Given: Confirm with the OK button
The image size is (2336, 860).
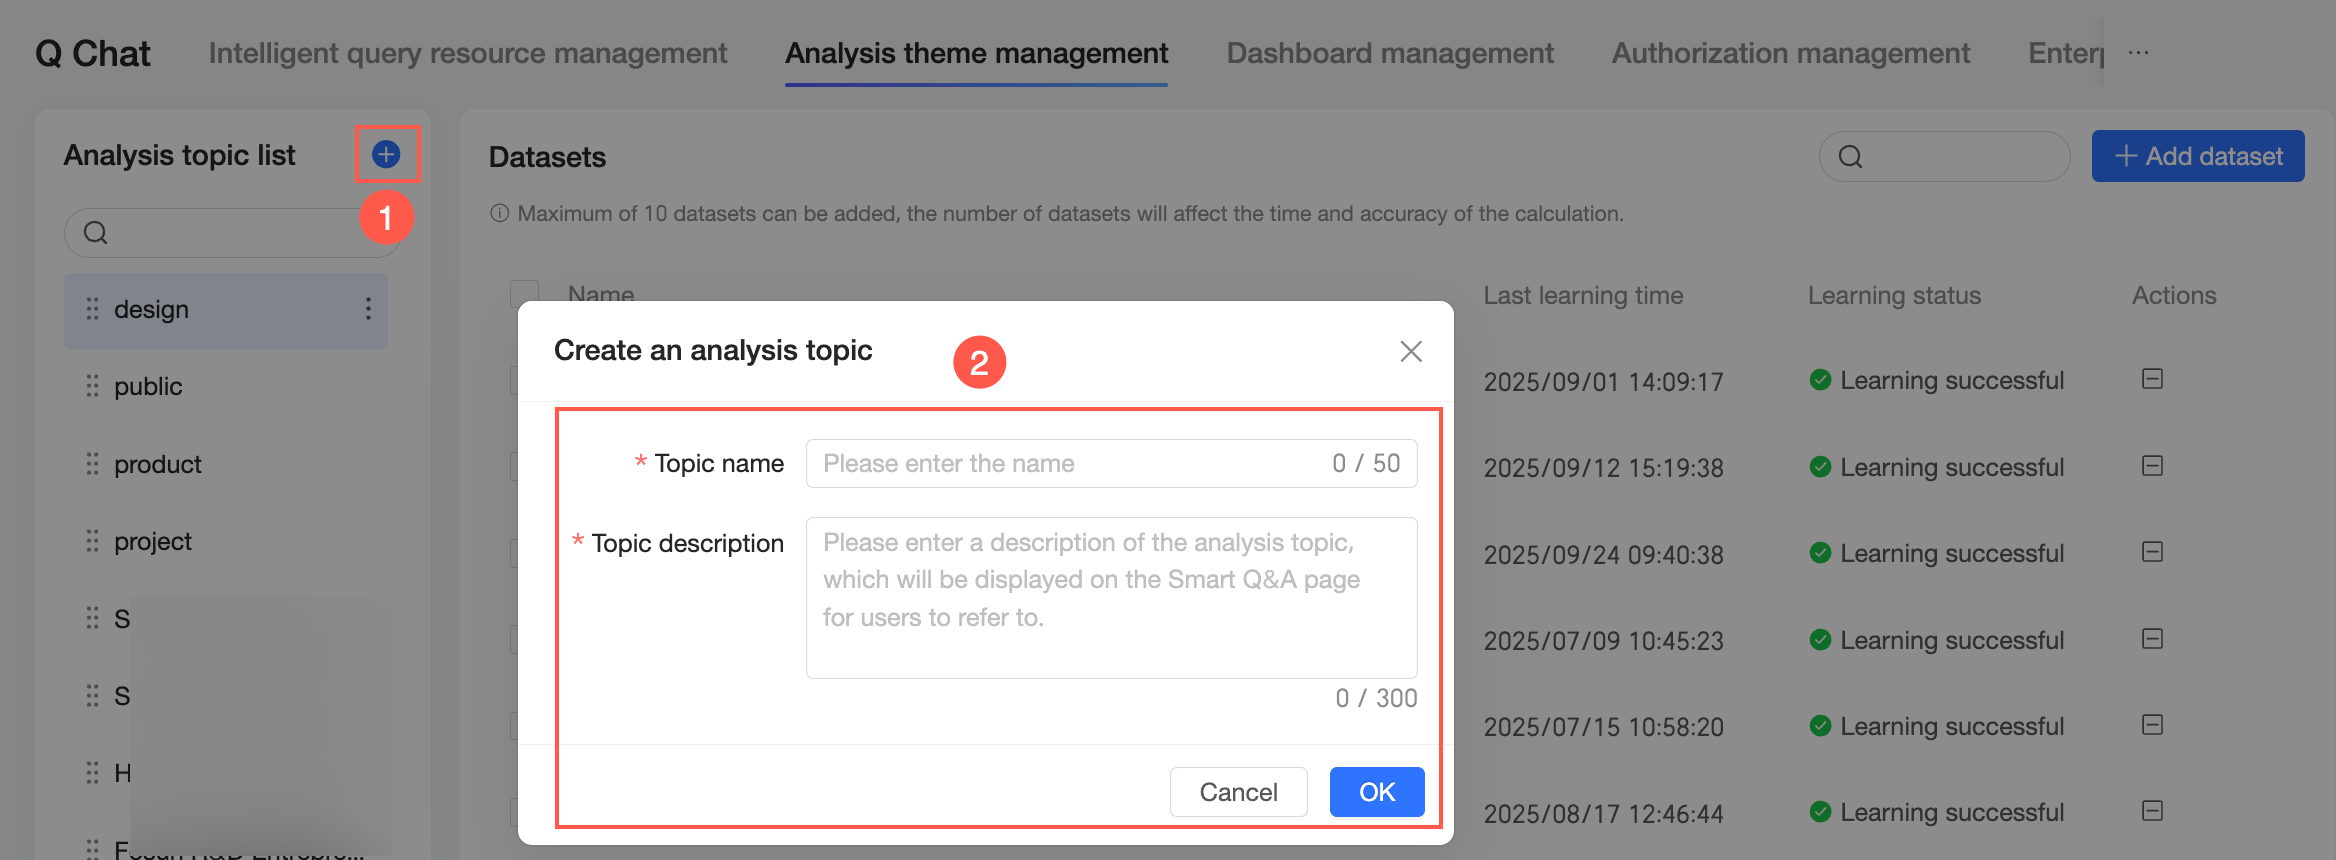Looking at the screenshot, I should [1377, 792].
